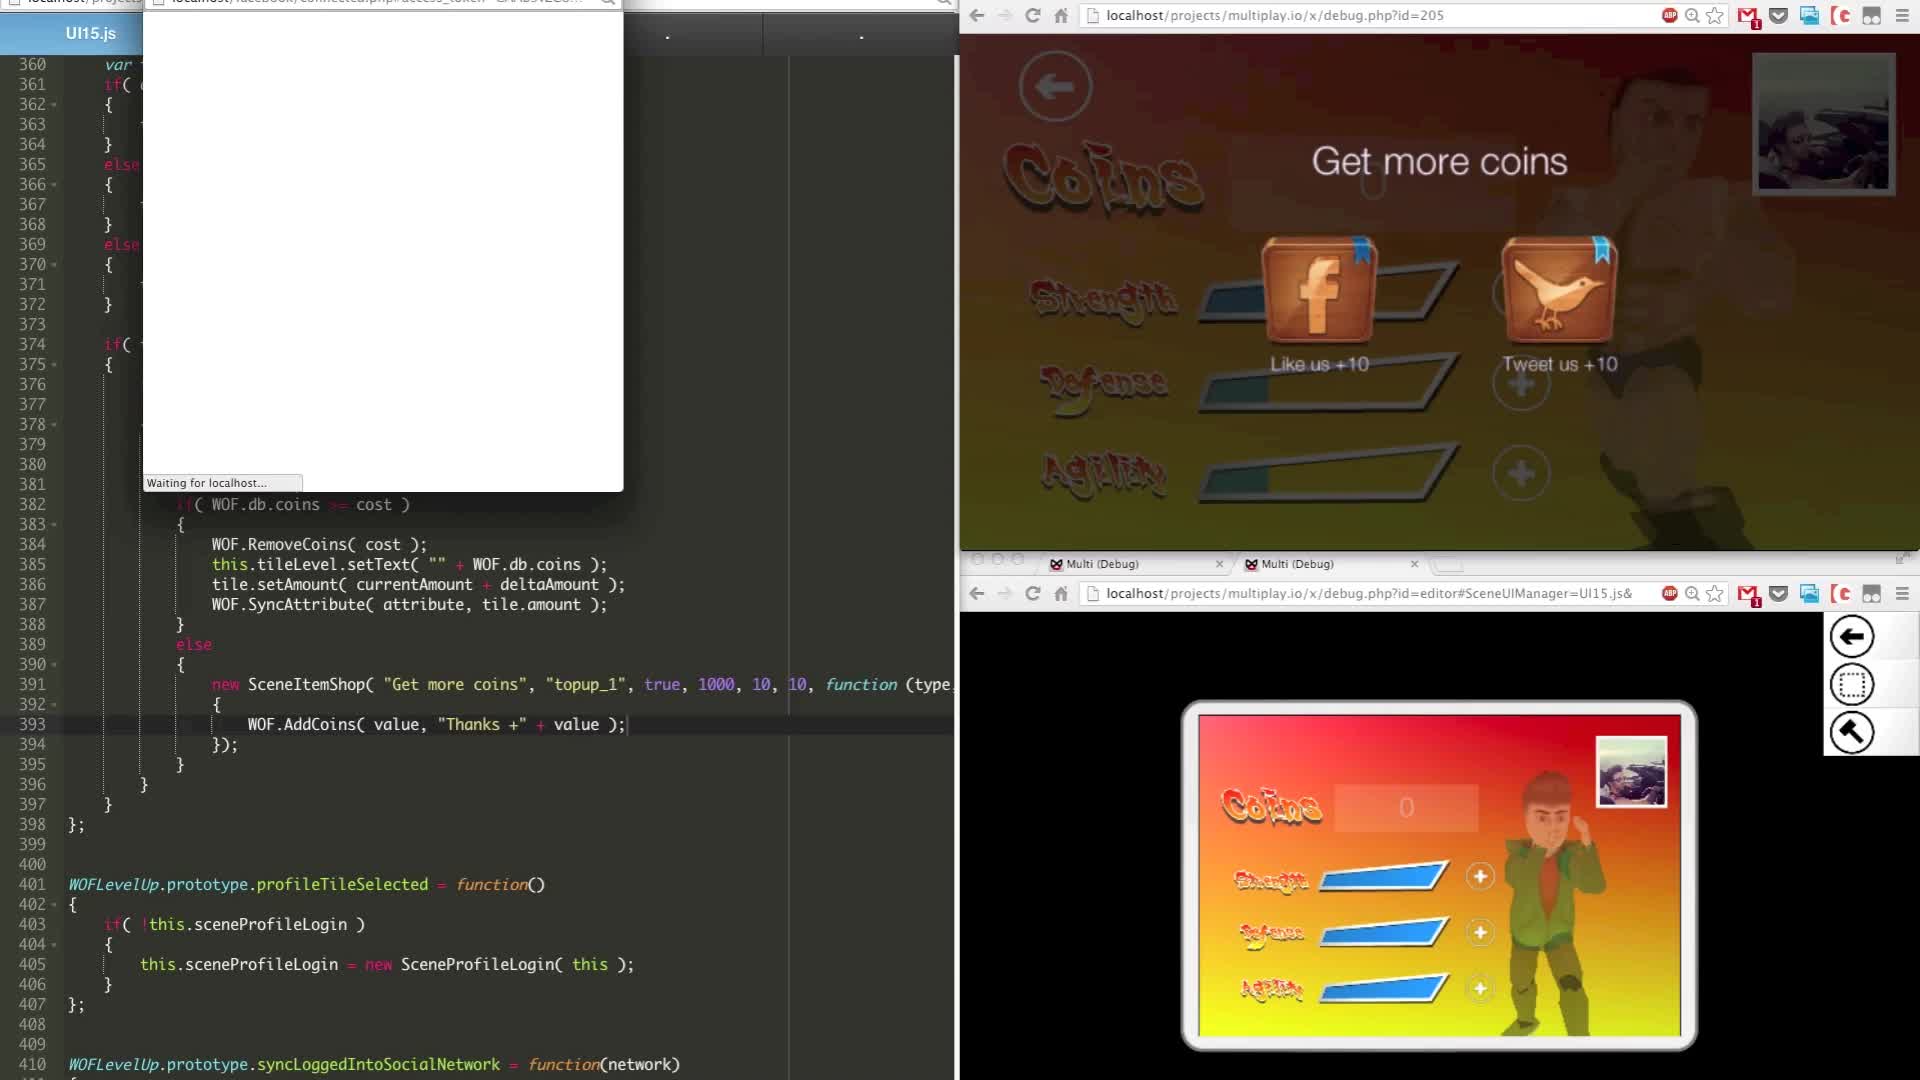
Task: Click the magnifier zoom extension icon
Action: (x=1692, y=16)
